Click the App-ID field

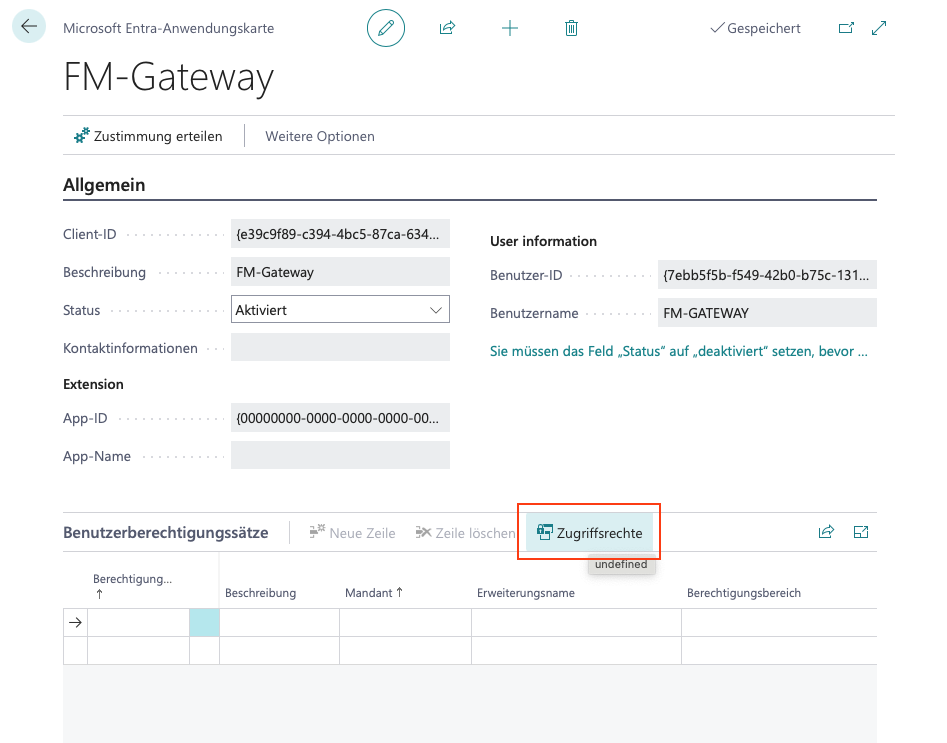click(x=340, y=417)
